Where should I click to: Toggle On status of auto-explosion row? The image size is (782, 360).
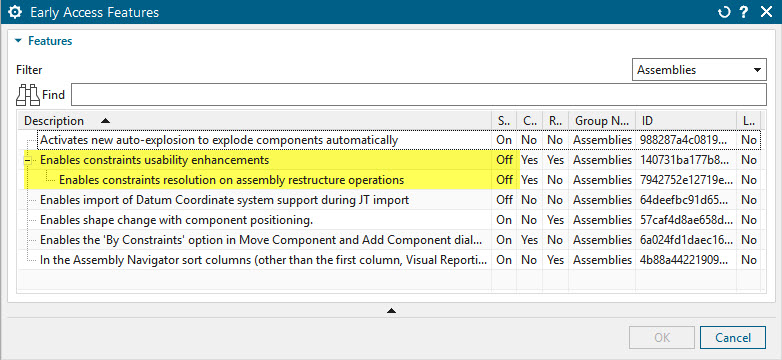click(x=504, y=140)
